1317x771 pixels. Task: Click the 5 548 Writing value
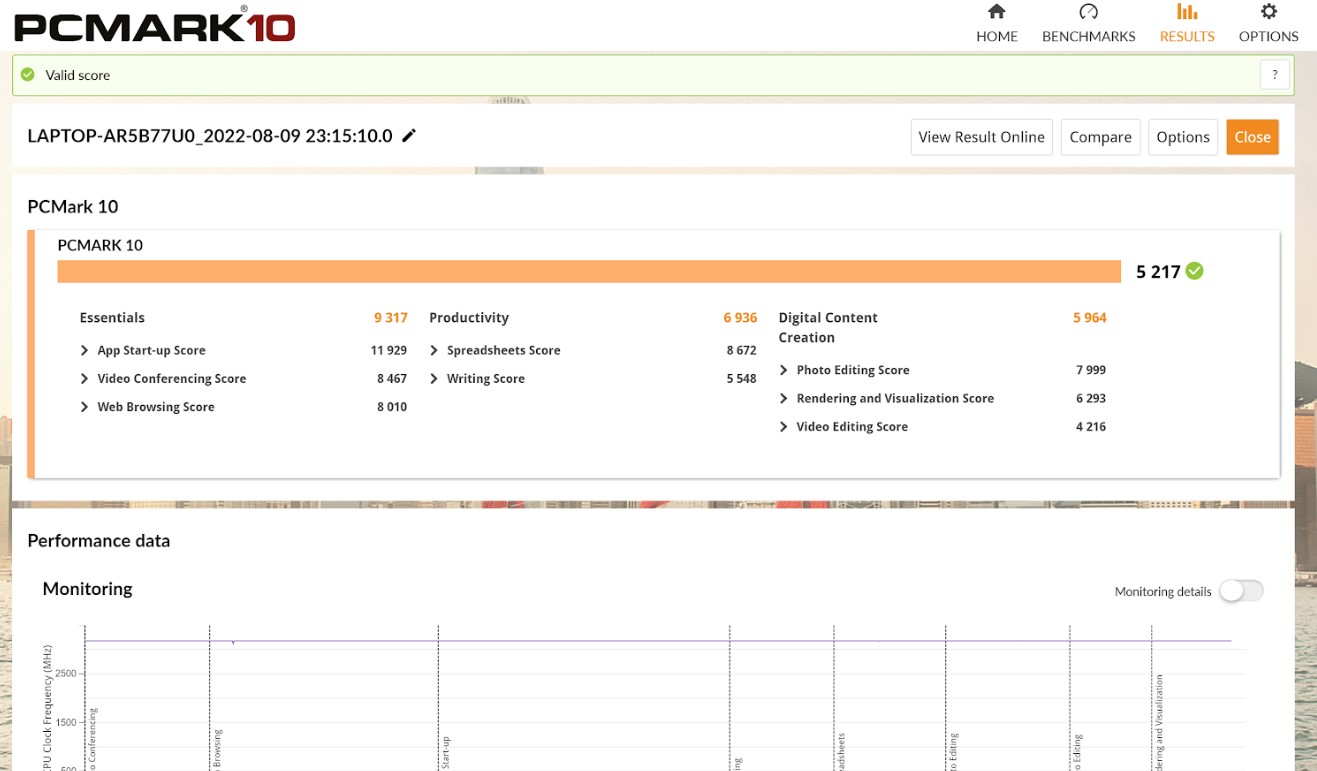coord(742,379)
